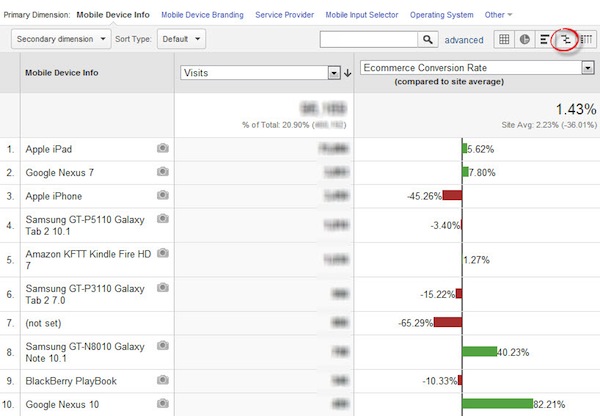Click the Google Nexus 7 row label
The image size is (600, 416).
[60, 173]
